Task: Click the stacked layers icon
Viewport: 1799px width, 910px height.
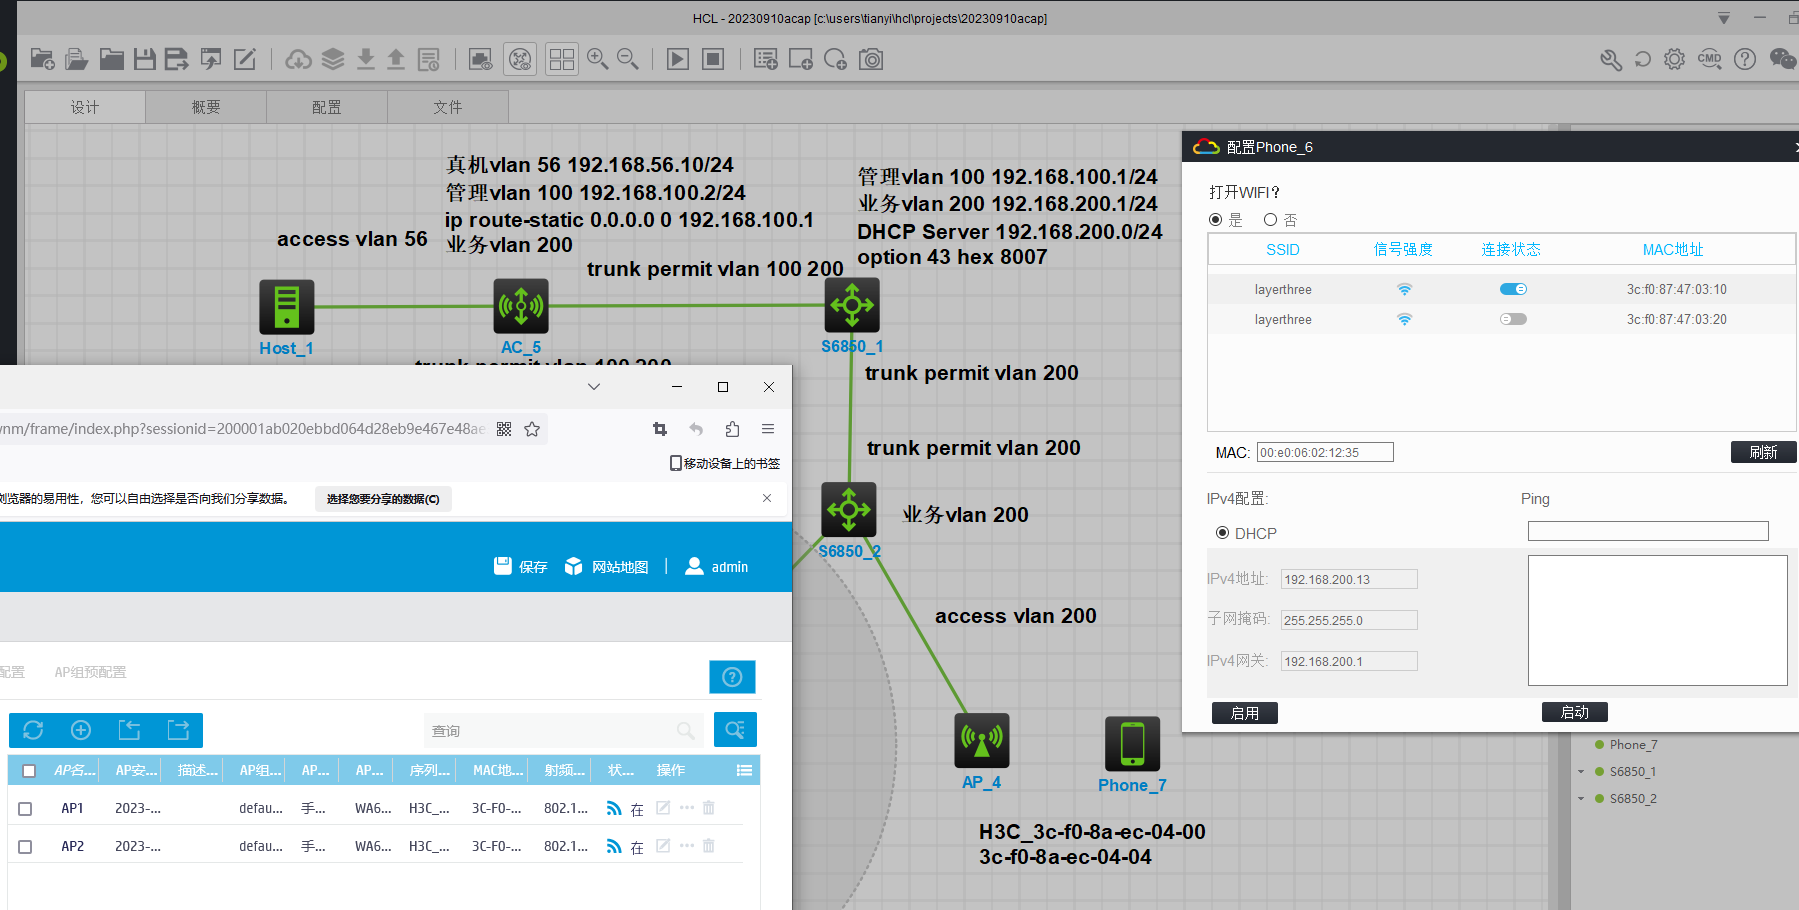Action: tap(333, 60)
